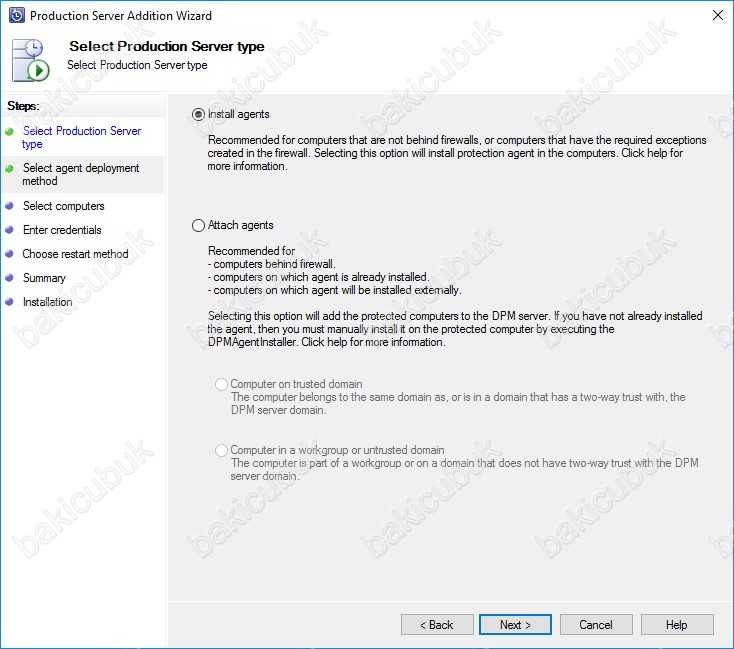Click the purple bullet beside Summary
This screenshot has height=649, width=734.
point(9,277)
